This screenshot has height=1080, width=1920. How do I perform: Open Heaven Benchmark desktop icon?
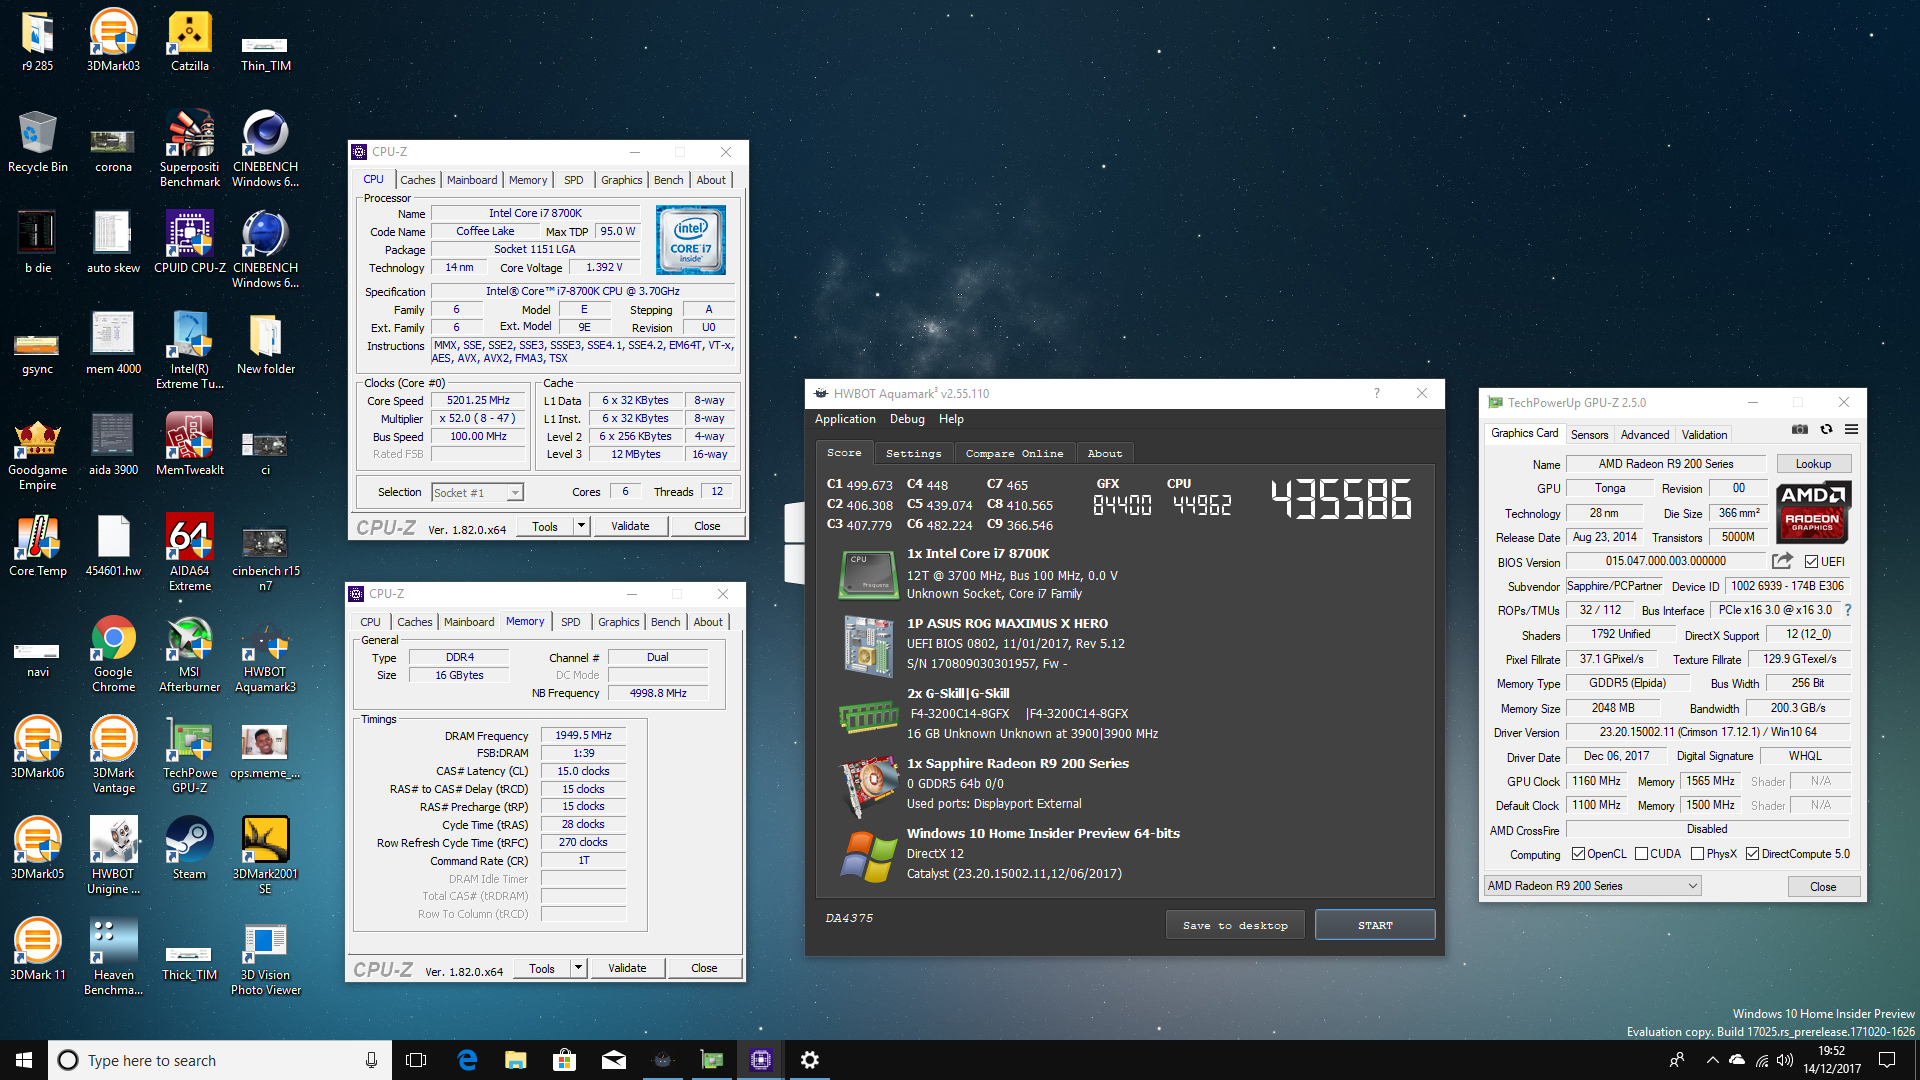(x=113, y=957)
